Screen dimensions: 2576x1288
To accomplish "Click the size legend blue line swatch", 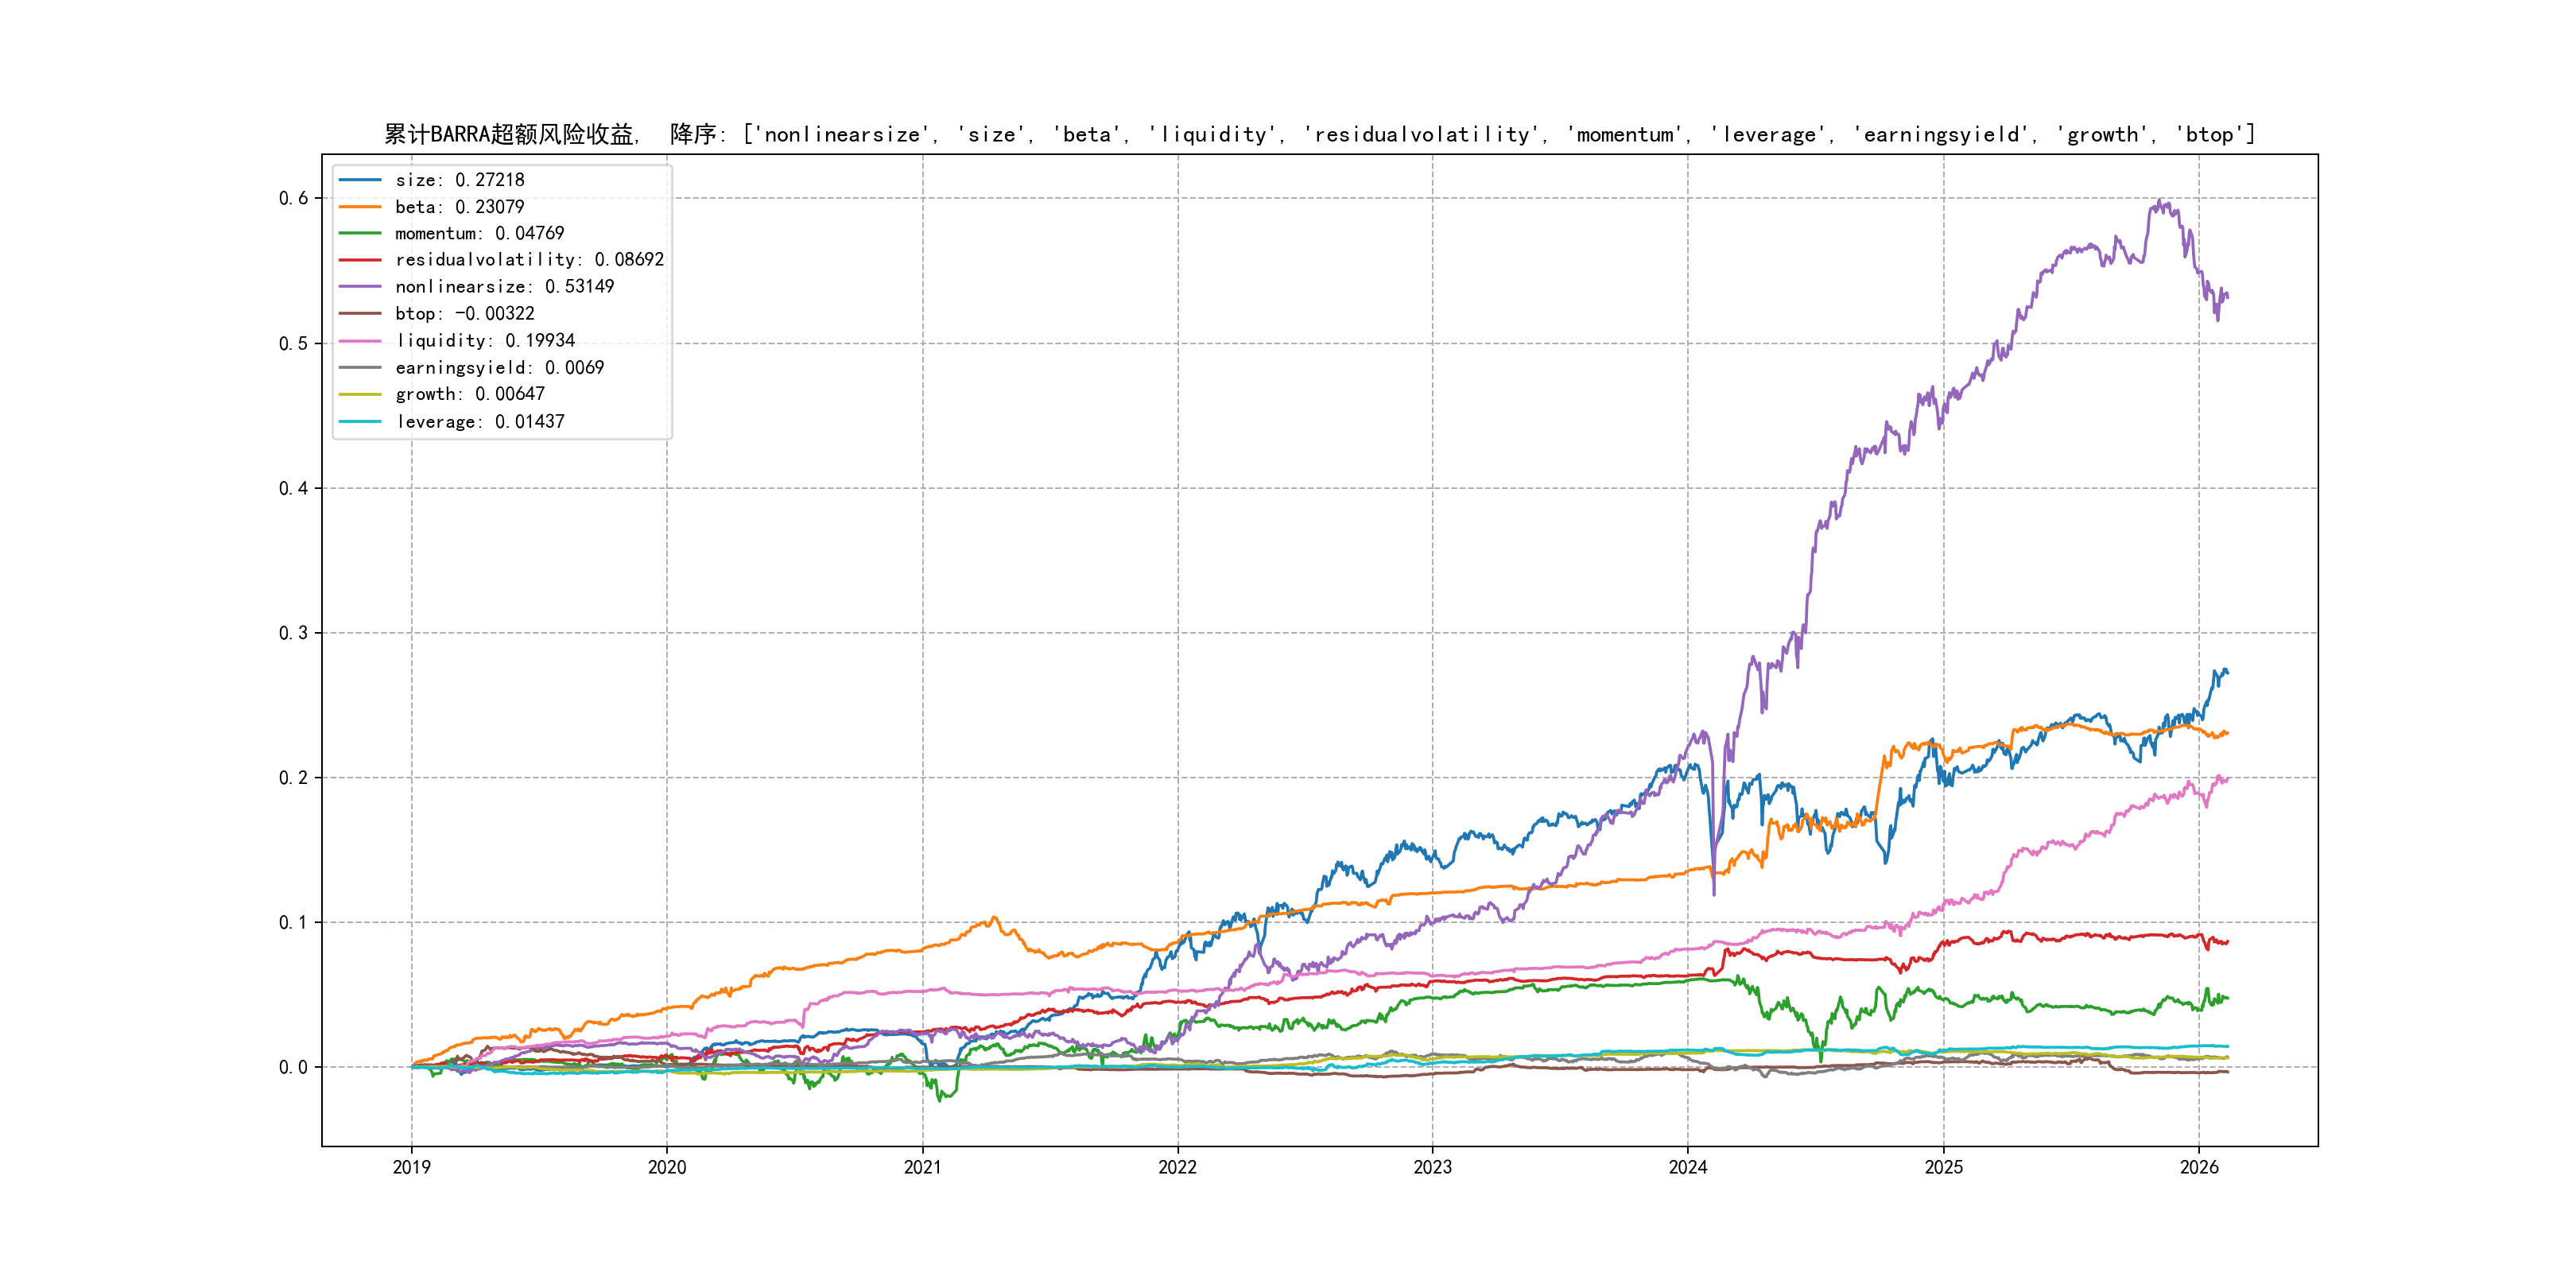I will click(360, 180).
